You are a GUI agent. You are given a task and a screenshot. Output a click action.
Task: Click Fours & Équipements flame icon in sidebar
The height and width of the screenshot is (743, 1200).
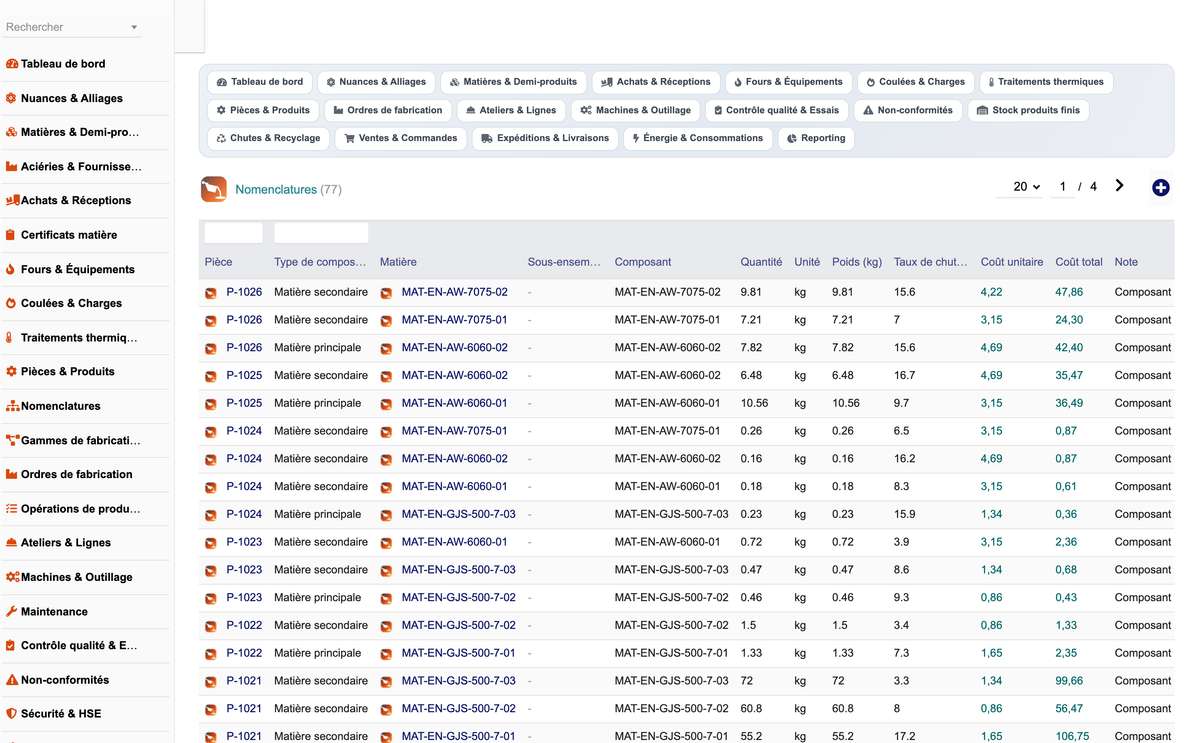(11, 269)
